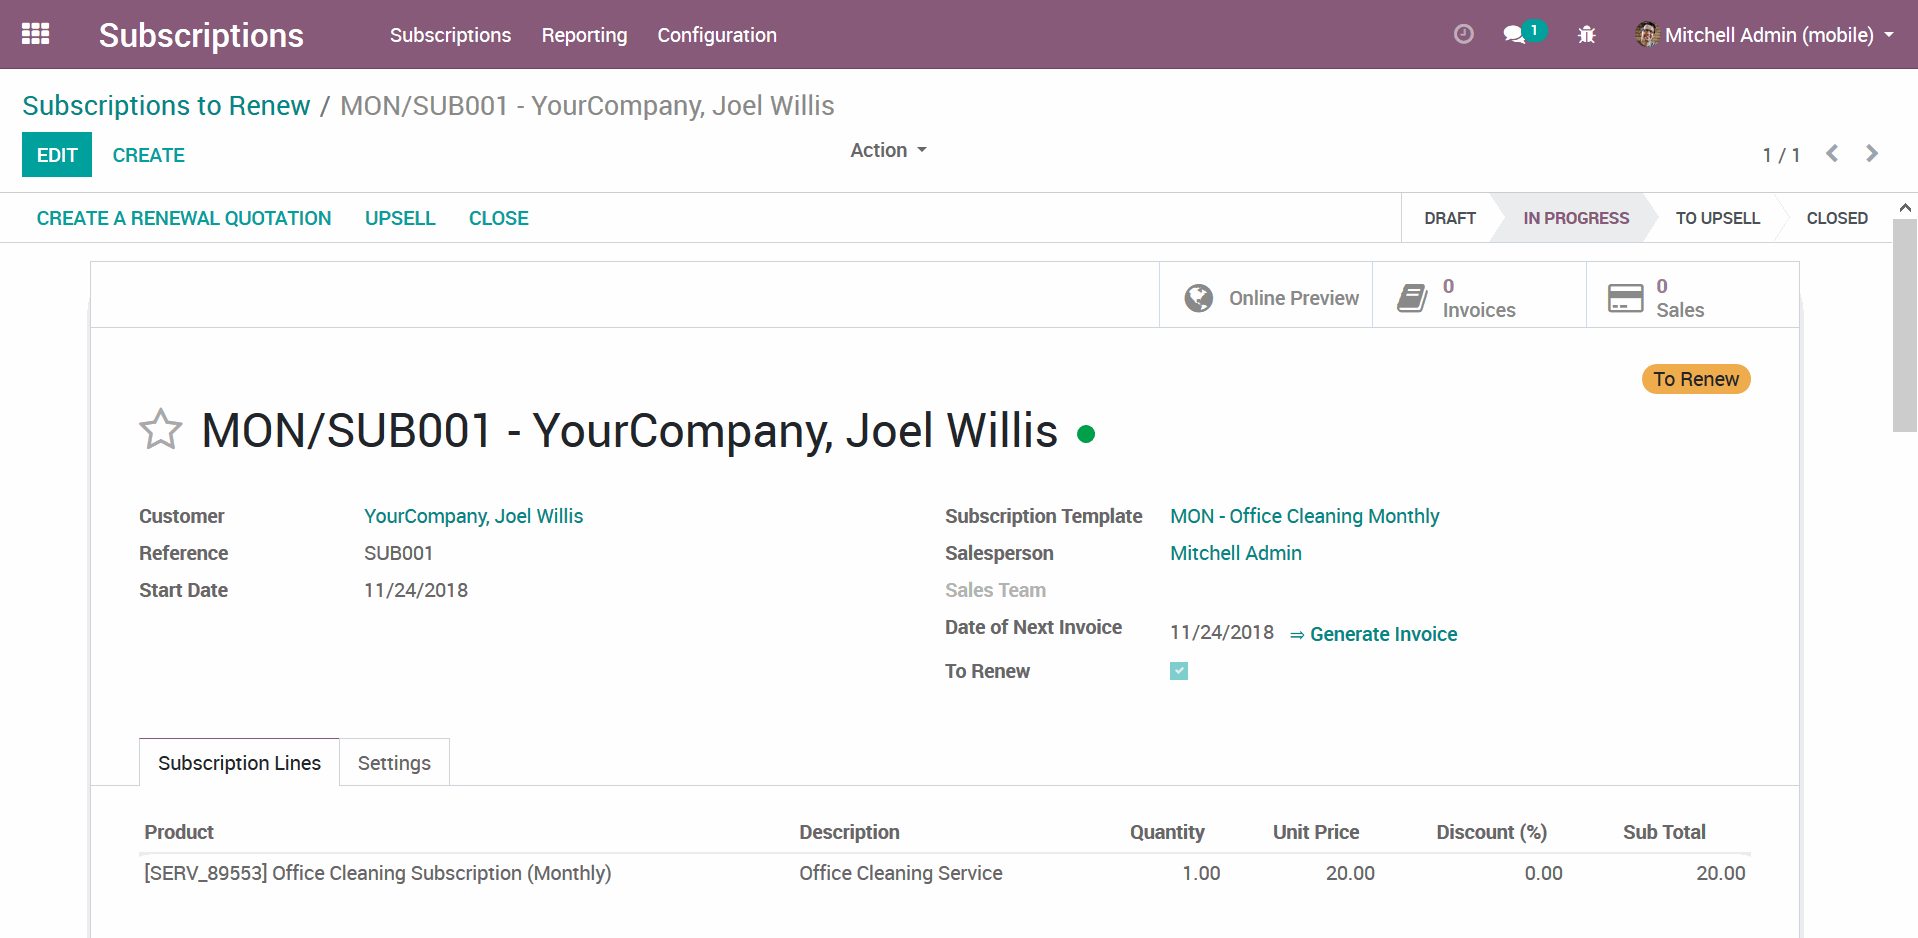Uncheck the To Renew checkbox
This screenshot has height=938, width=1918.
point(1179,671)
